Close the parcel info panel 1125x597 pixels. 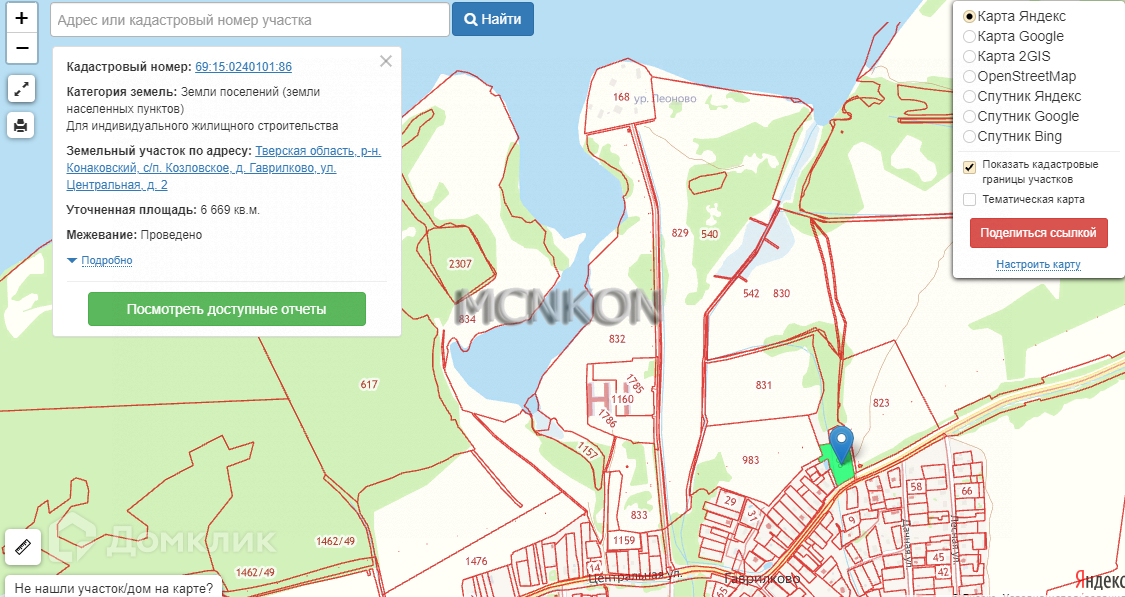pos(386,62)
